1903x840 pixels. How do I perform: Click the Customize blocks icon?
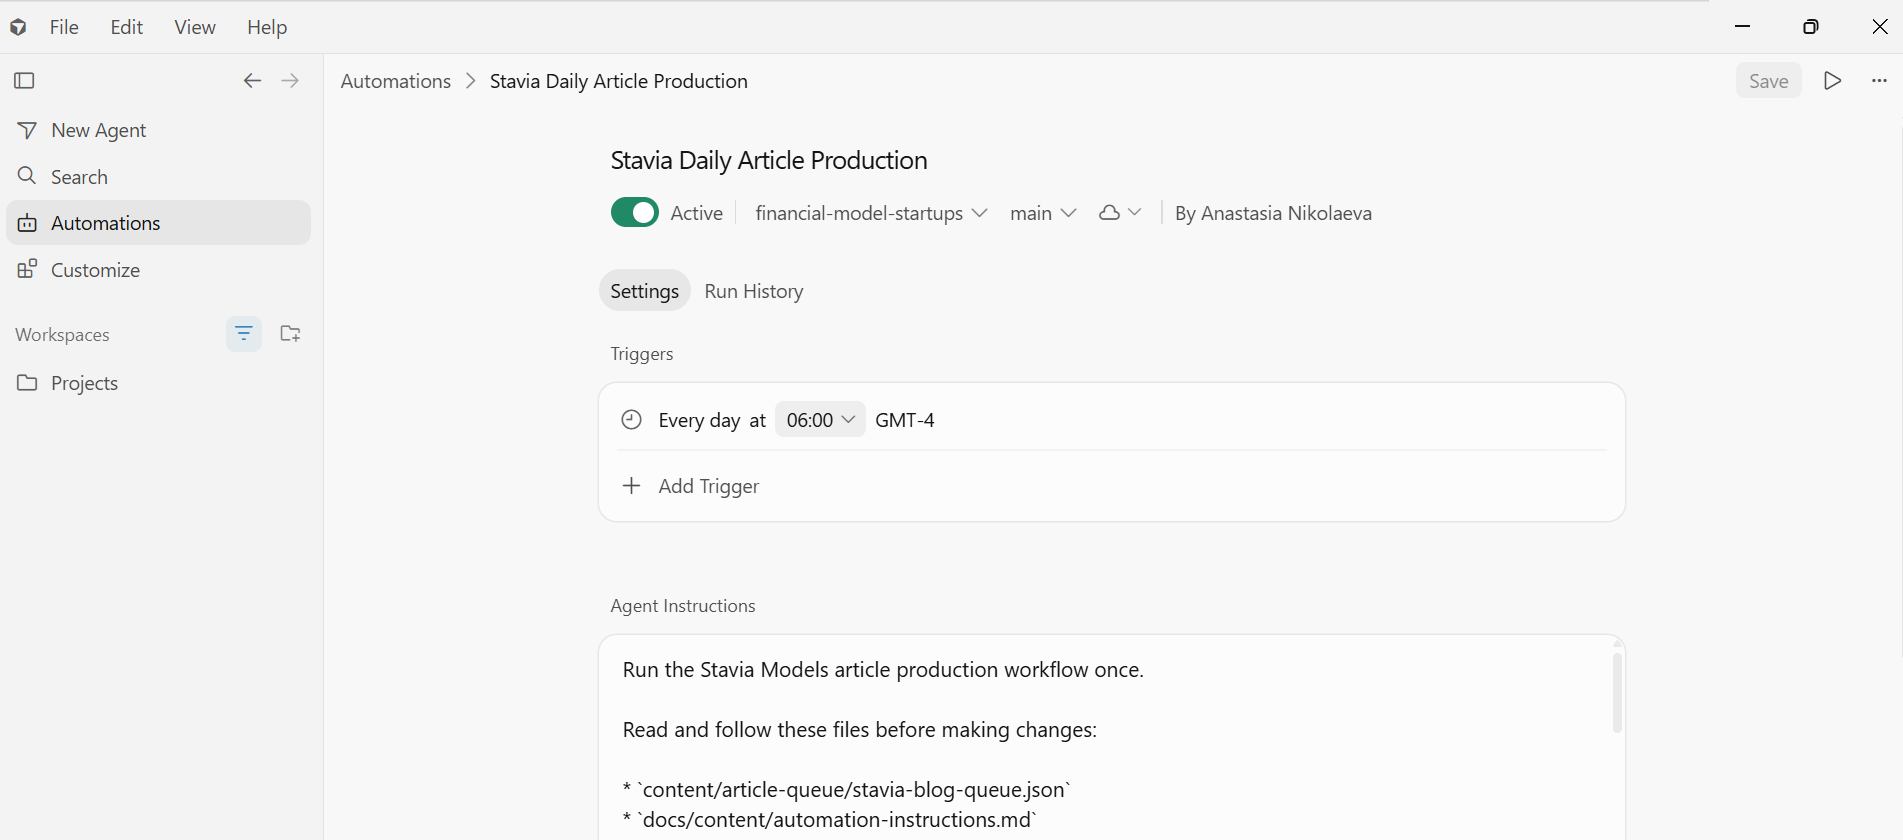coord(27,269)
